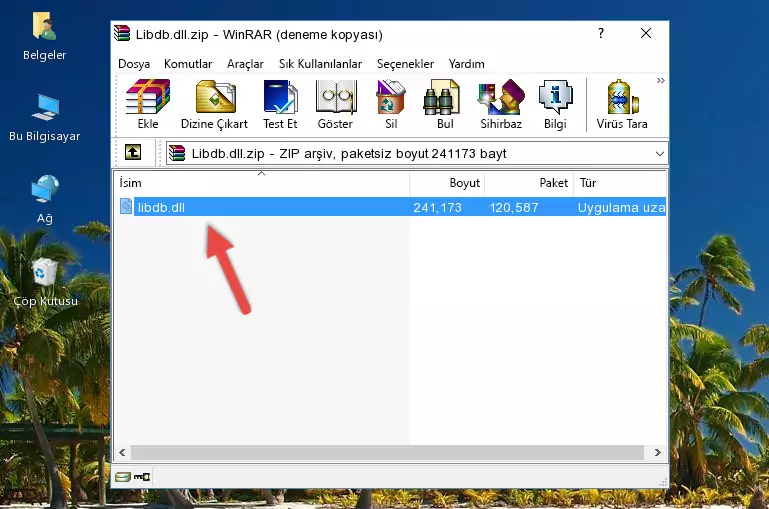Screen dimensions: 769x509
Task: Click the 120,587 packed size value
Action: [x=514, y=207]
